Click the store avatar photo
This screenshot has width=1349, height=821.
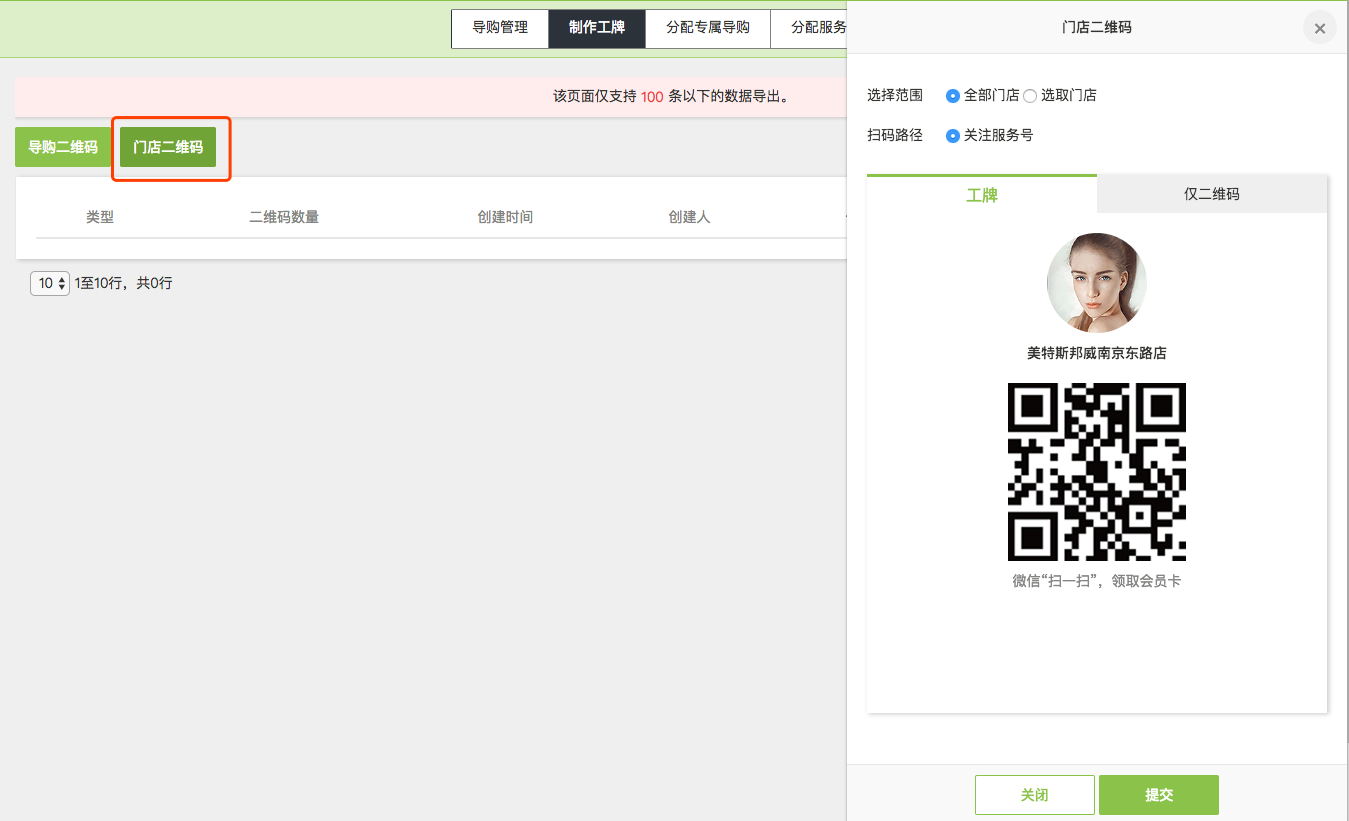click(1097, 283)
